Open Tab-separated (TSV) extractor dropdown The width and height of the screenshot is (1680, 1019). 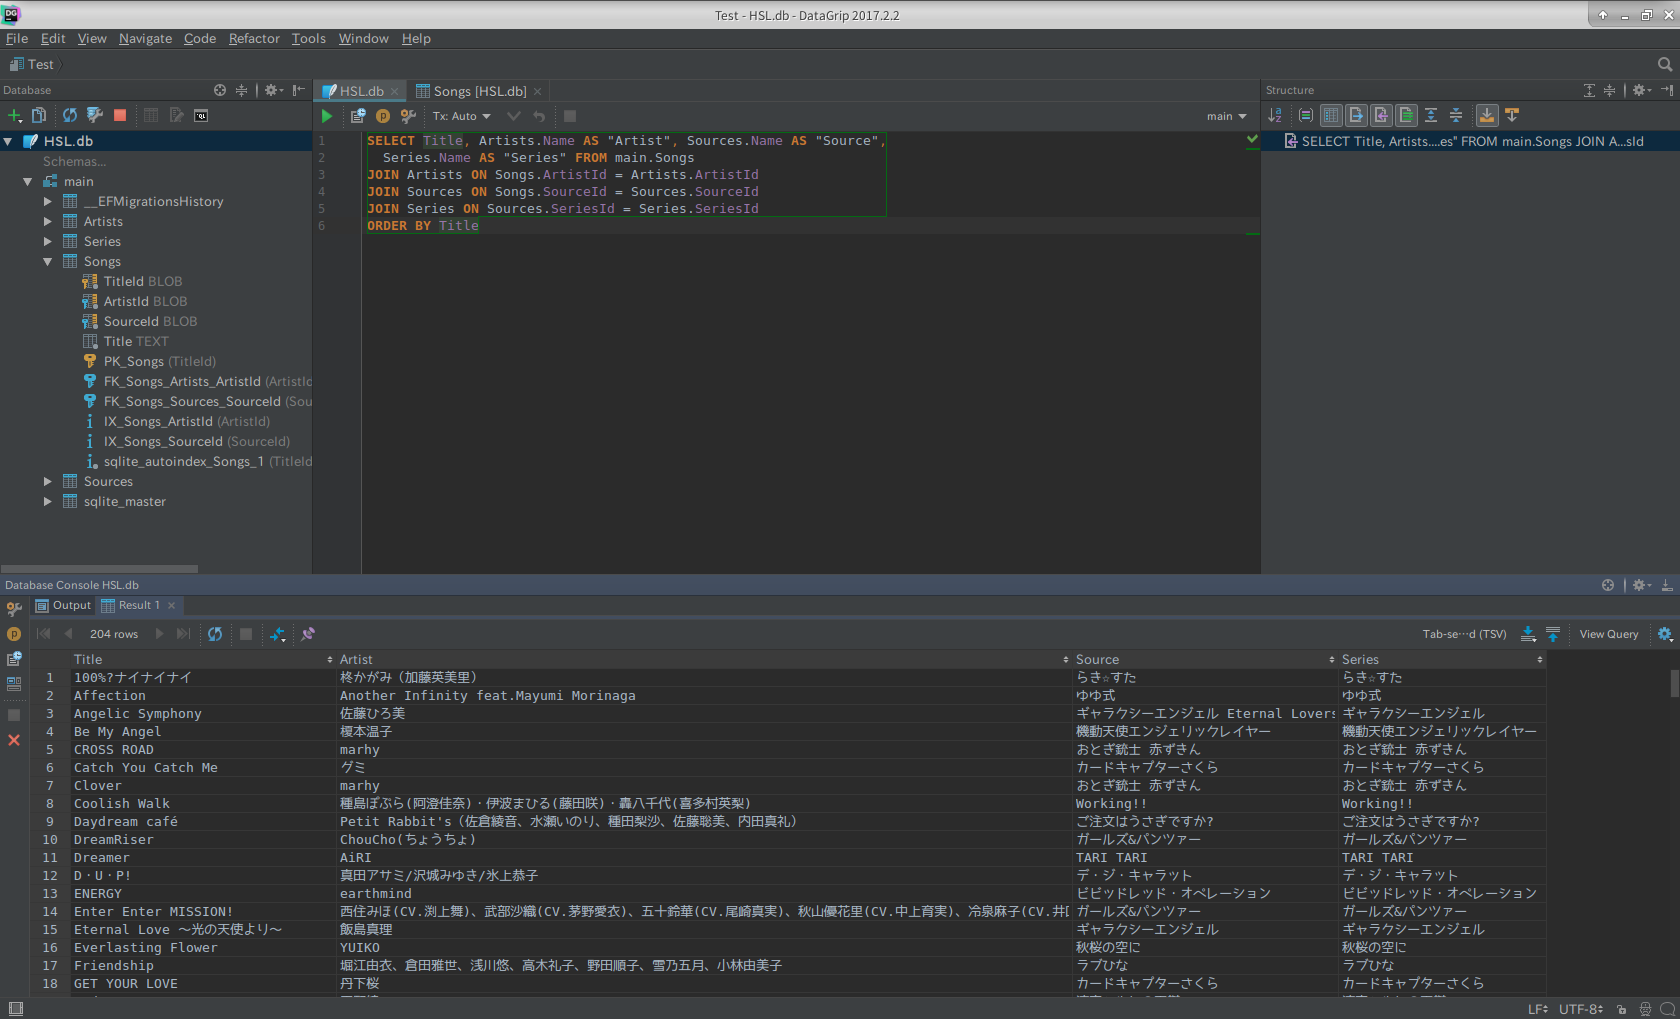tap(1465, 634)
